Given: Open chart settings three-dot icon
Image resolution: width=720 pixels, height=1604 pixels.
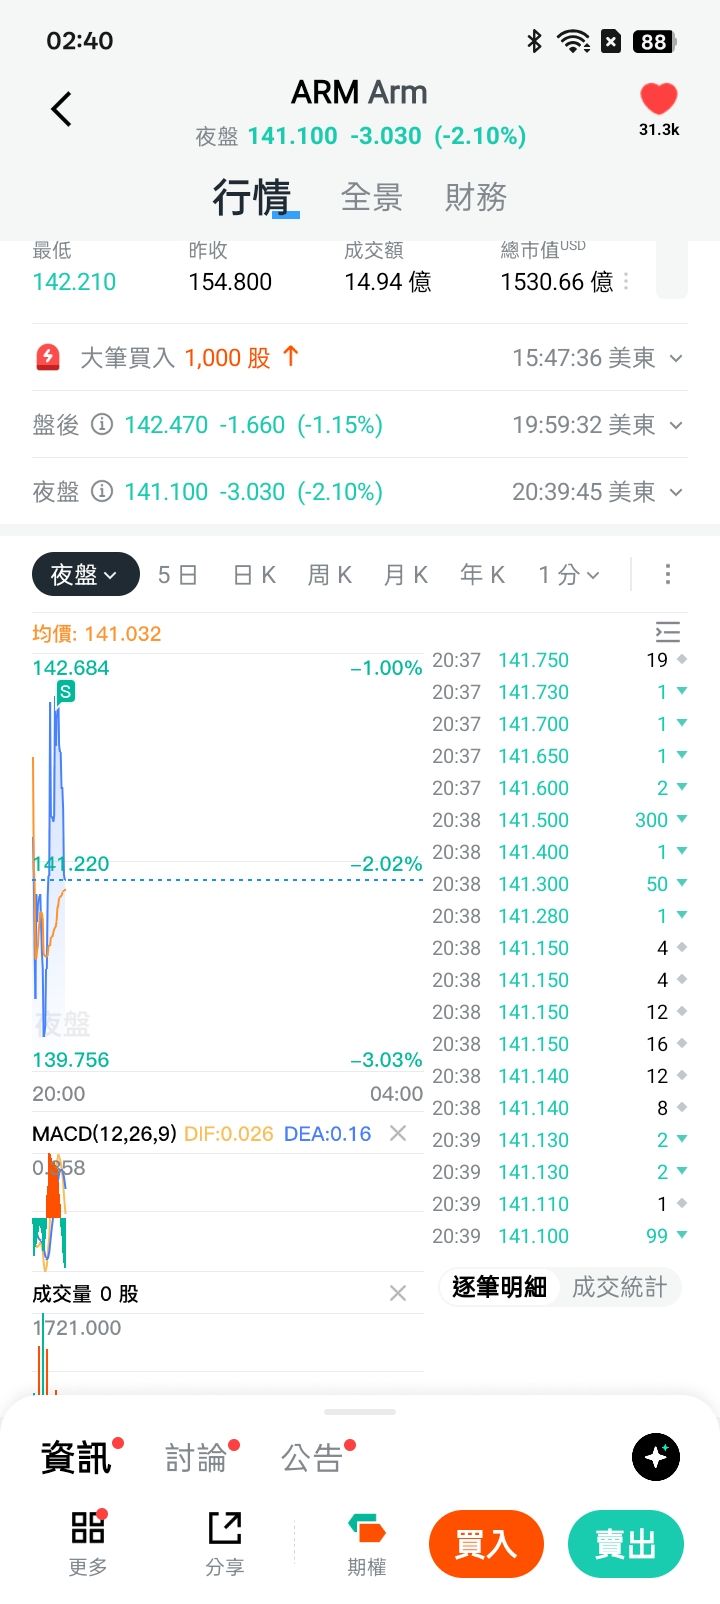Looking at the screenshot, I should pyautogui.click(x=668, y=574).
